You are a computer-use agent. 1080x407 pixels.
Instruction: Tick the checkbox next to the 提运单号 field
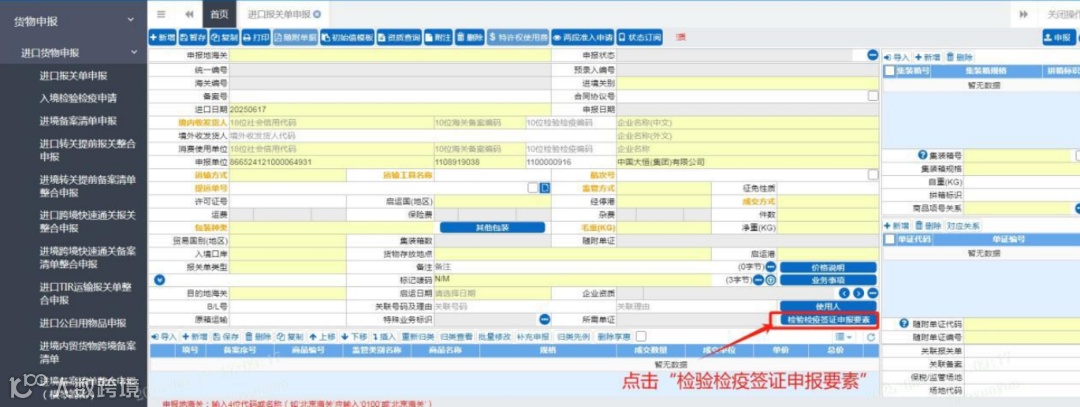tap(532, 187)
